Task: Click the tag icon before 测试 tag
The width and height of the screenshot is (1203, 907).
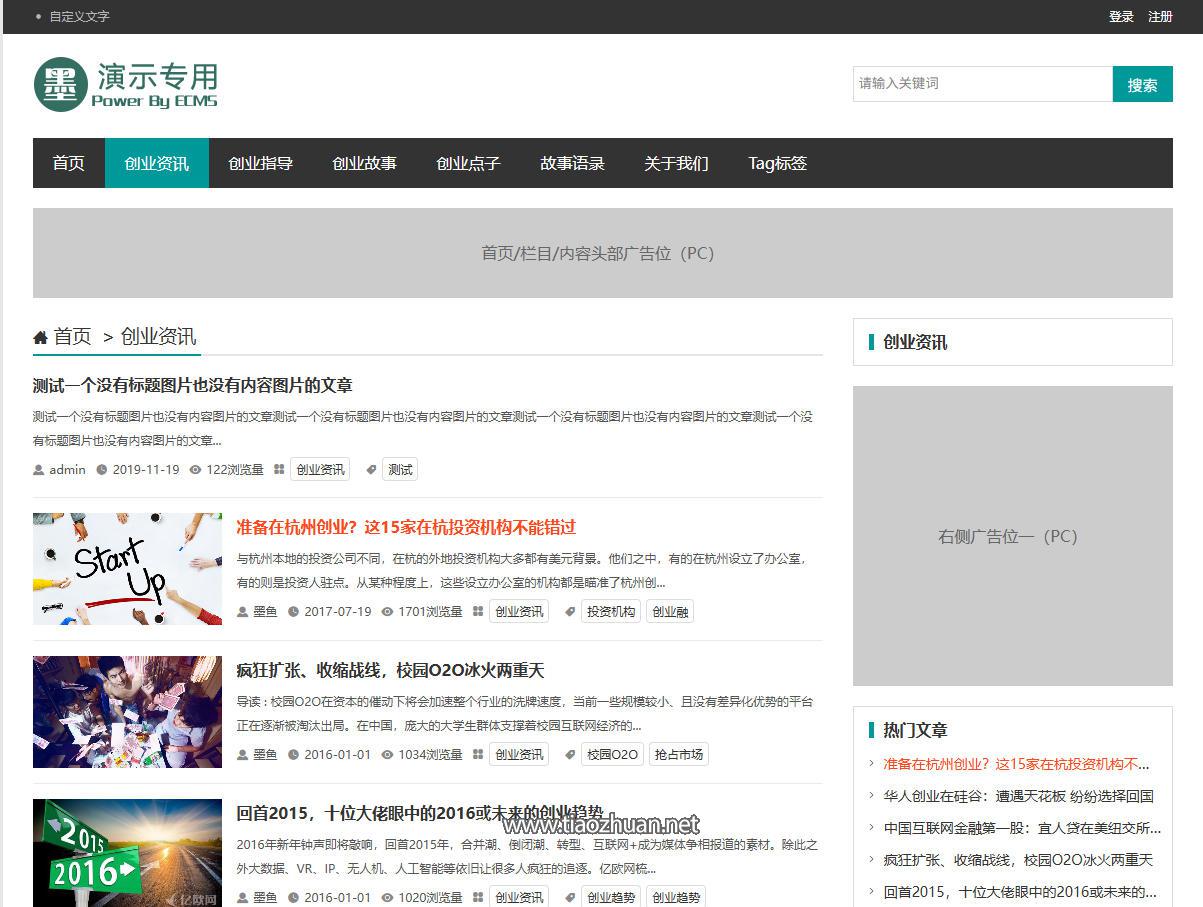Action: click(x=371, y=470)
